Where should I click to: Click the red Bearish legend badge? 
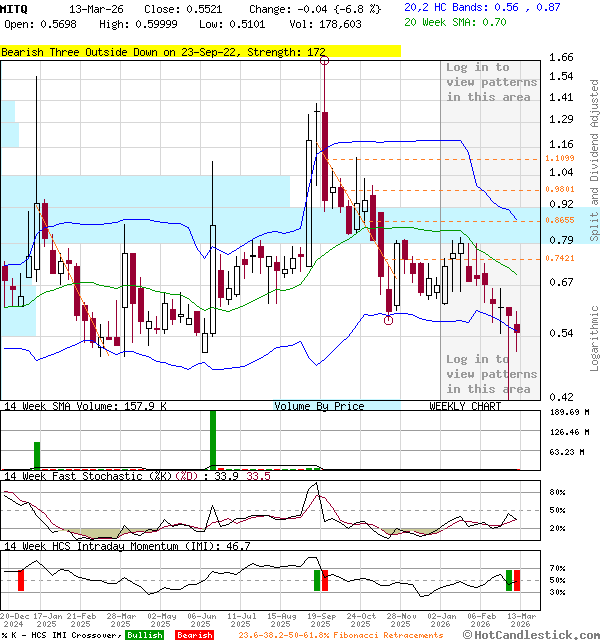point(193,635)
